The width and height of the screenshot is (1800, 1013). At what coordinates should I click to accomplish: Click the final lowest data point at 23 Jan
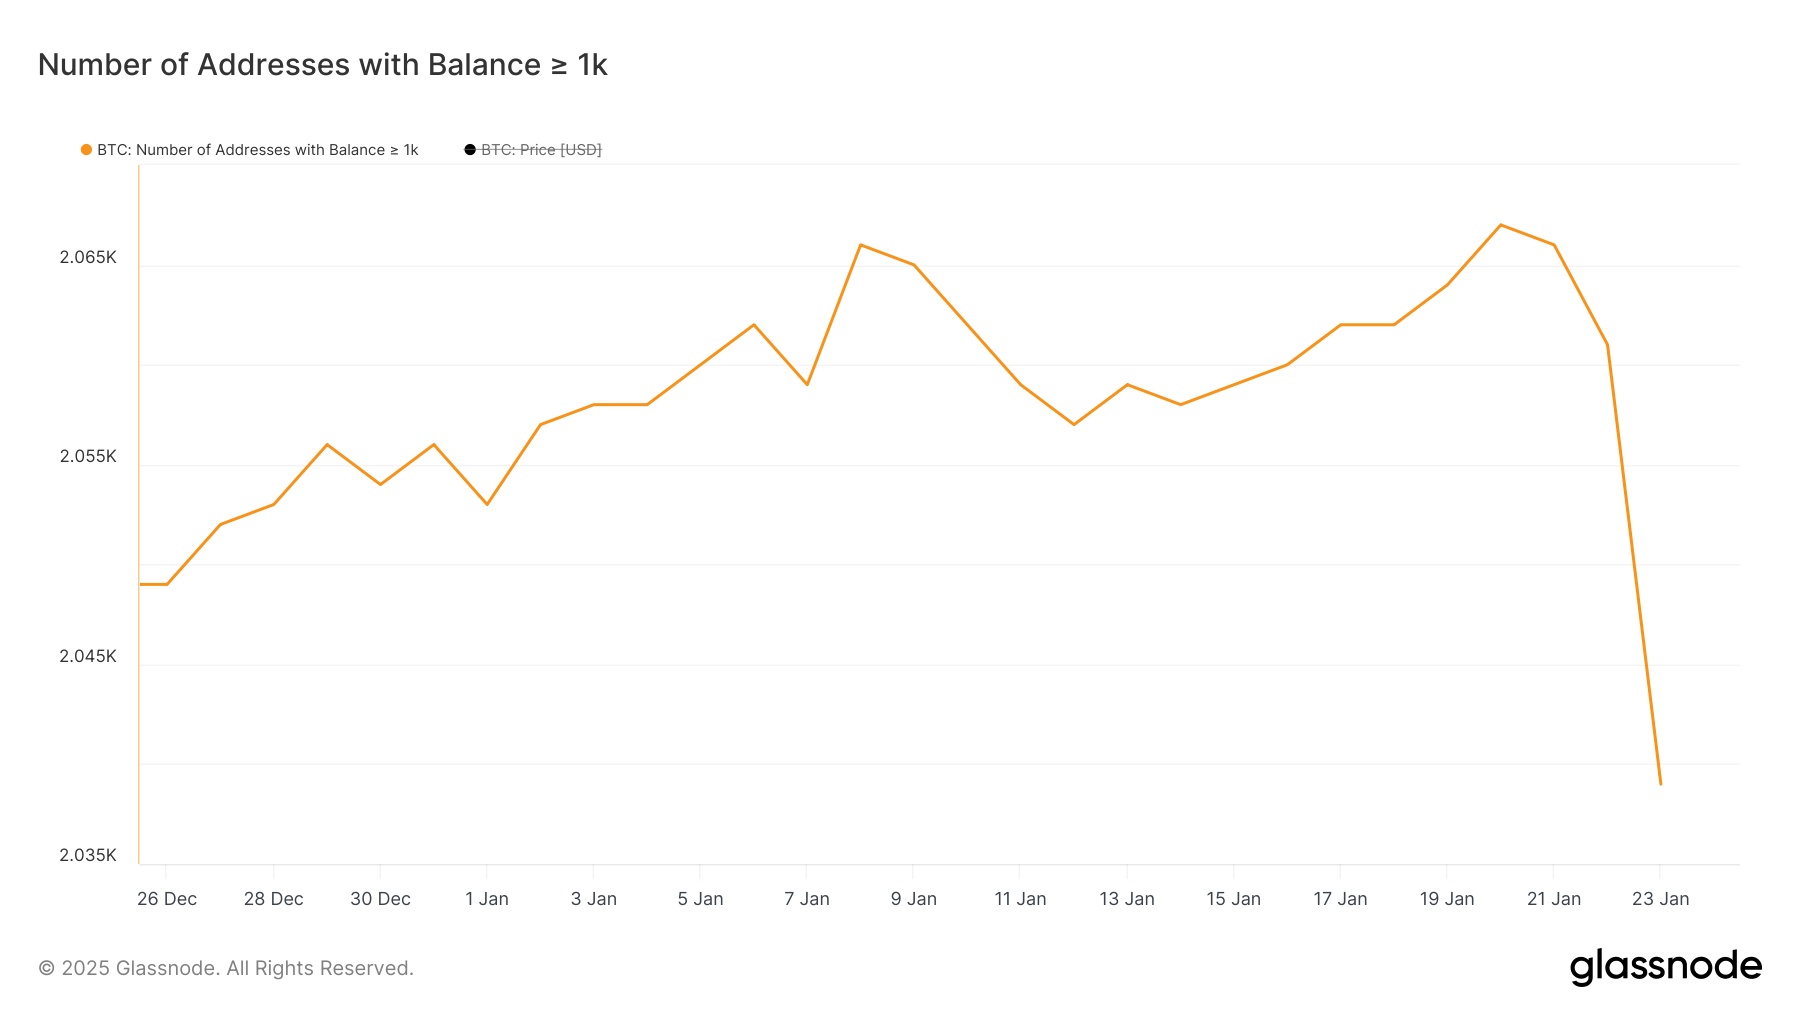(x=1660, y=784)
